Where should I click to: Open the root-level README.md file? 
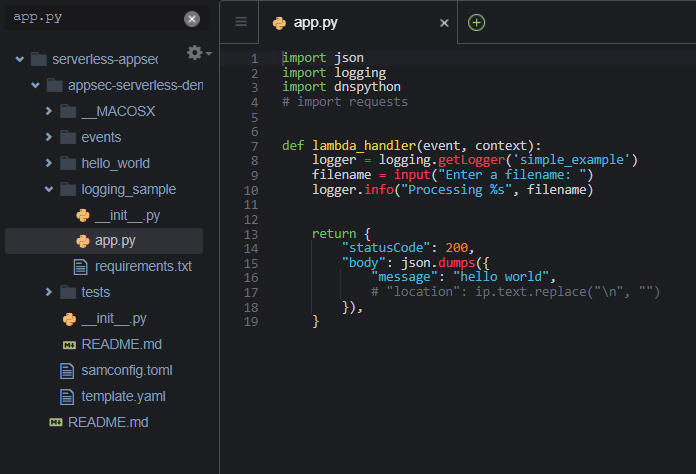pyautogui.click(x=108, y=422)
